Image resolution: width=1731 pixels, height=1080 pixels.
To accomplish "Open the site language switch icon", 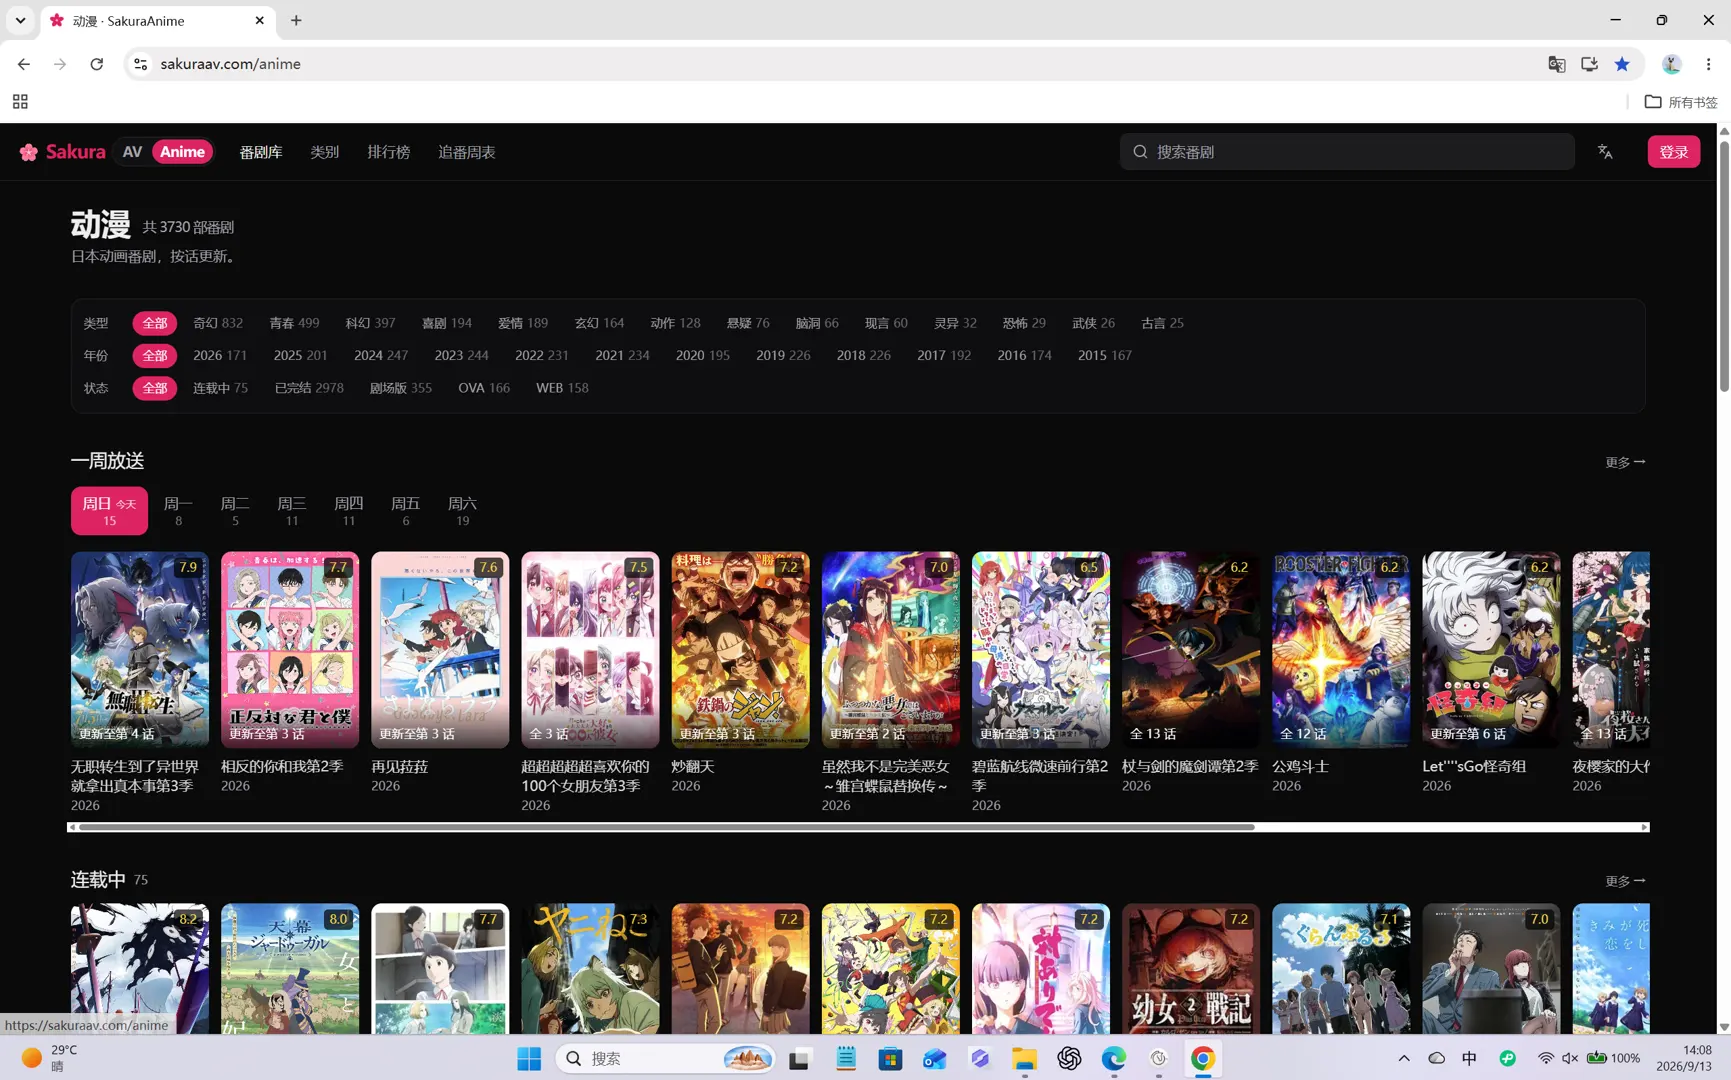I will coord(1605,152).
